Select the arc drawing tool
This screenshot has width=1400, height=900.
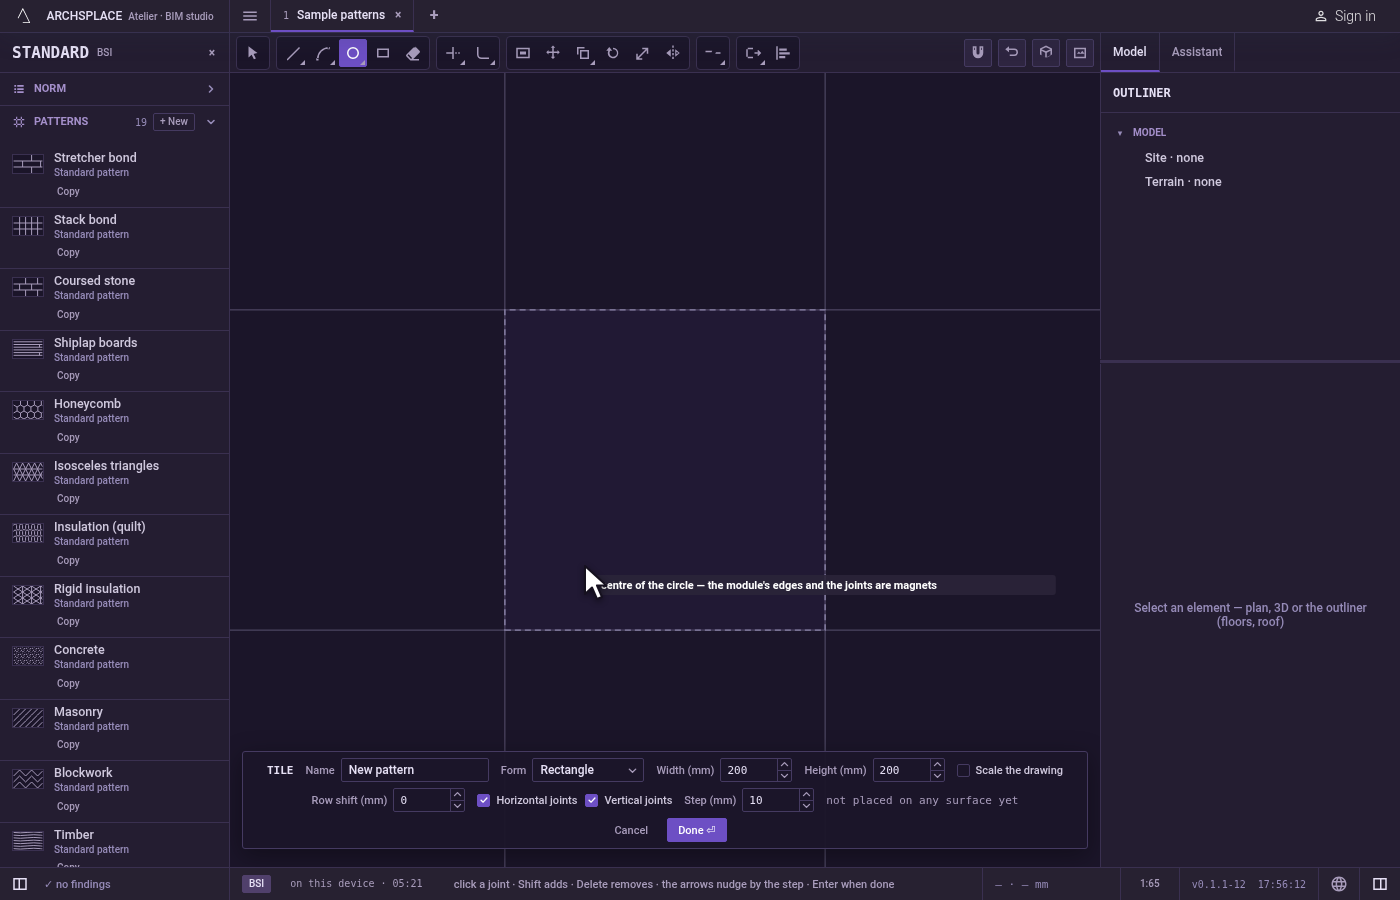click(323, 53)
